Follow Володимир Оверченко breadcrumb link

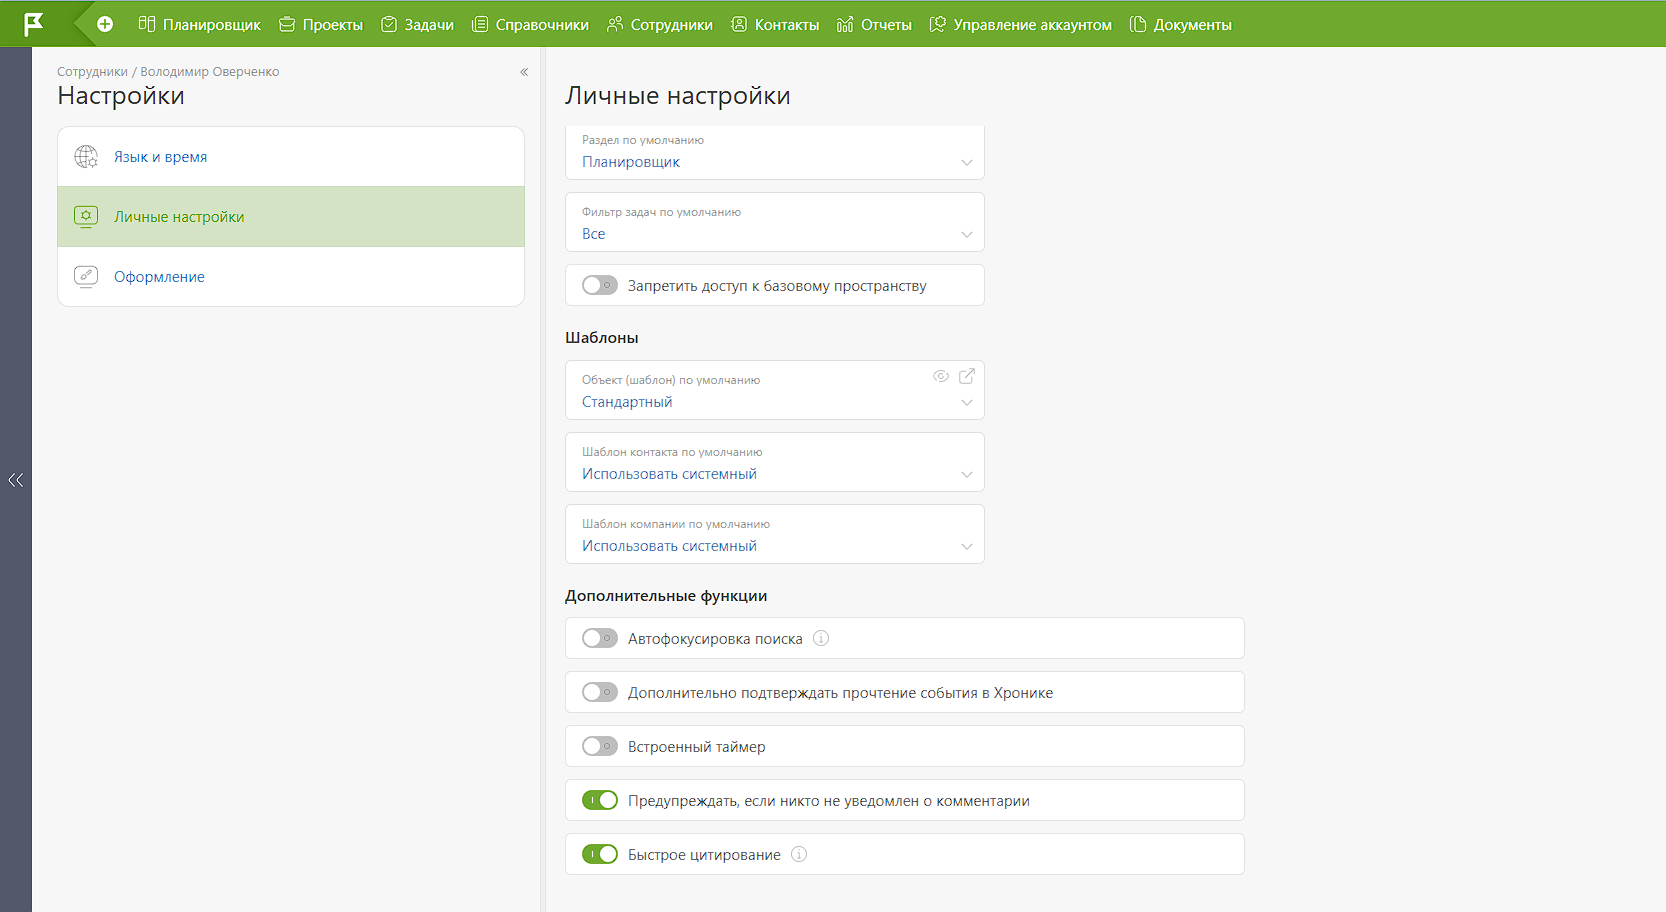pos(210,72)
